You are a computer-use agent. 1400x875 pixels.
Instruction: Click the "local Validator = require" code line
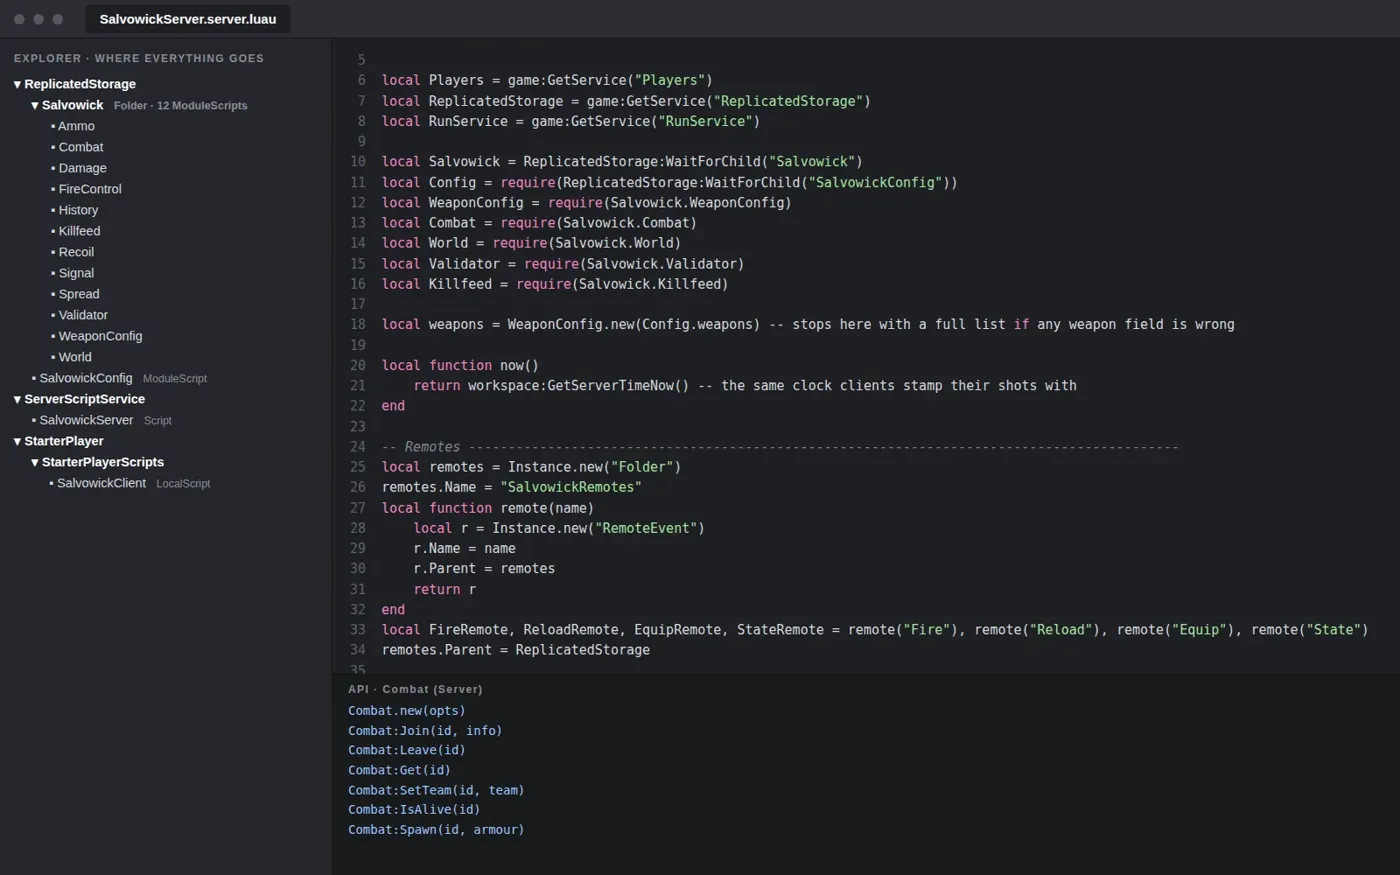(563, 264)
